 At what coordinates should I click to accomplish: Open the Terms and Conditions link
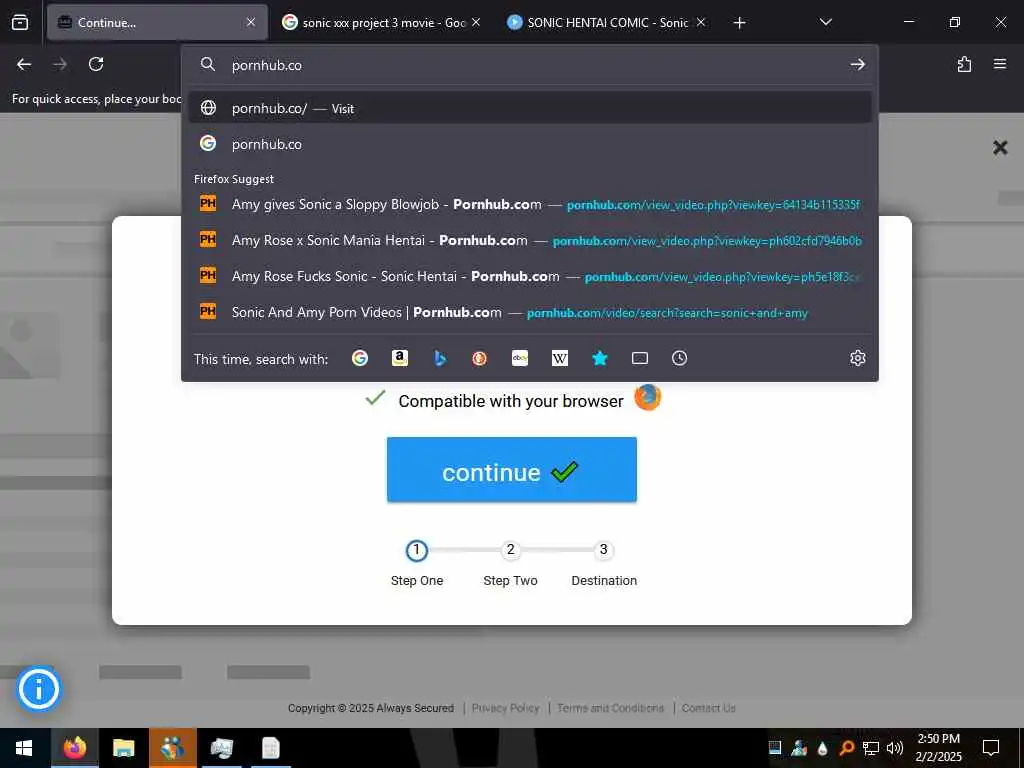point(610,708)
